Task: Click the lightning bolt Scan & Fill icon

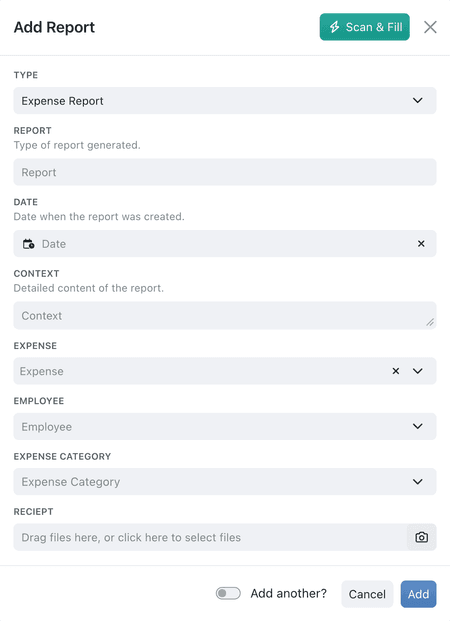Action: [335, 27]
